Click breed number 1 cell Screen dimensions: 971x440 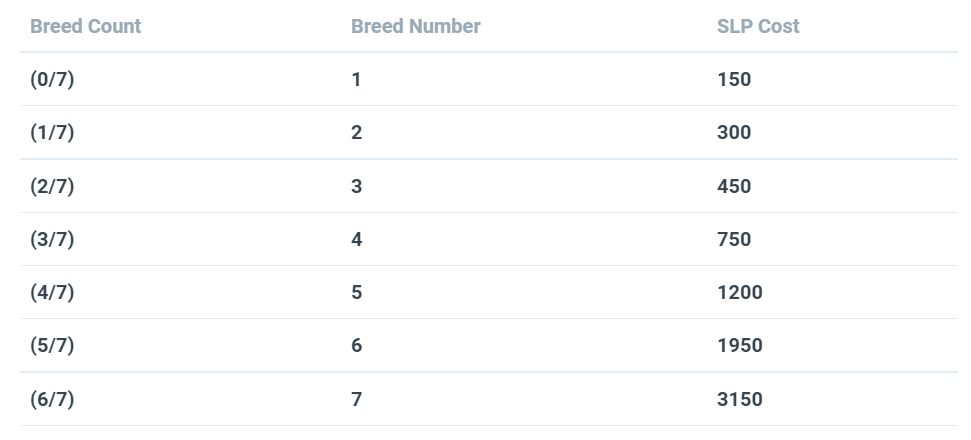coord(357,79)
